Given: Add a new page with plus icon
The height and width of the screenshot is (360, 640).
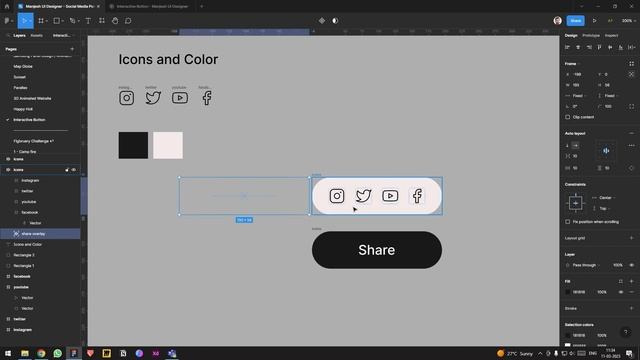Looking at the screenshot, I should click(x=72, y=49).
